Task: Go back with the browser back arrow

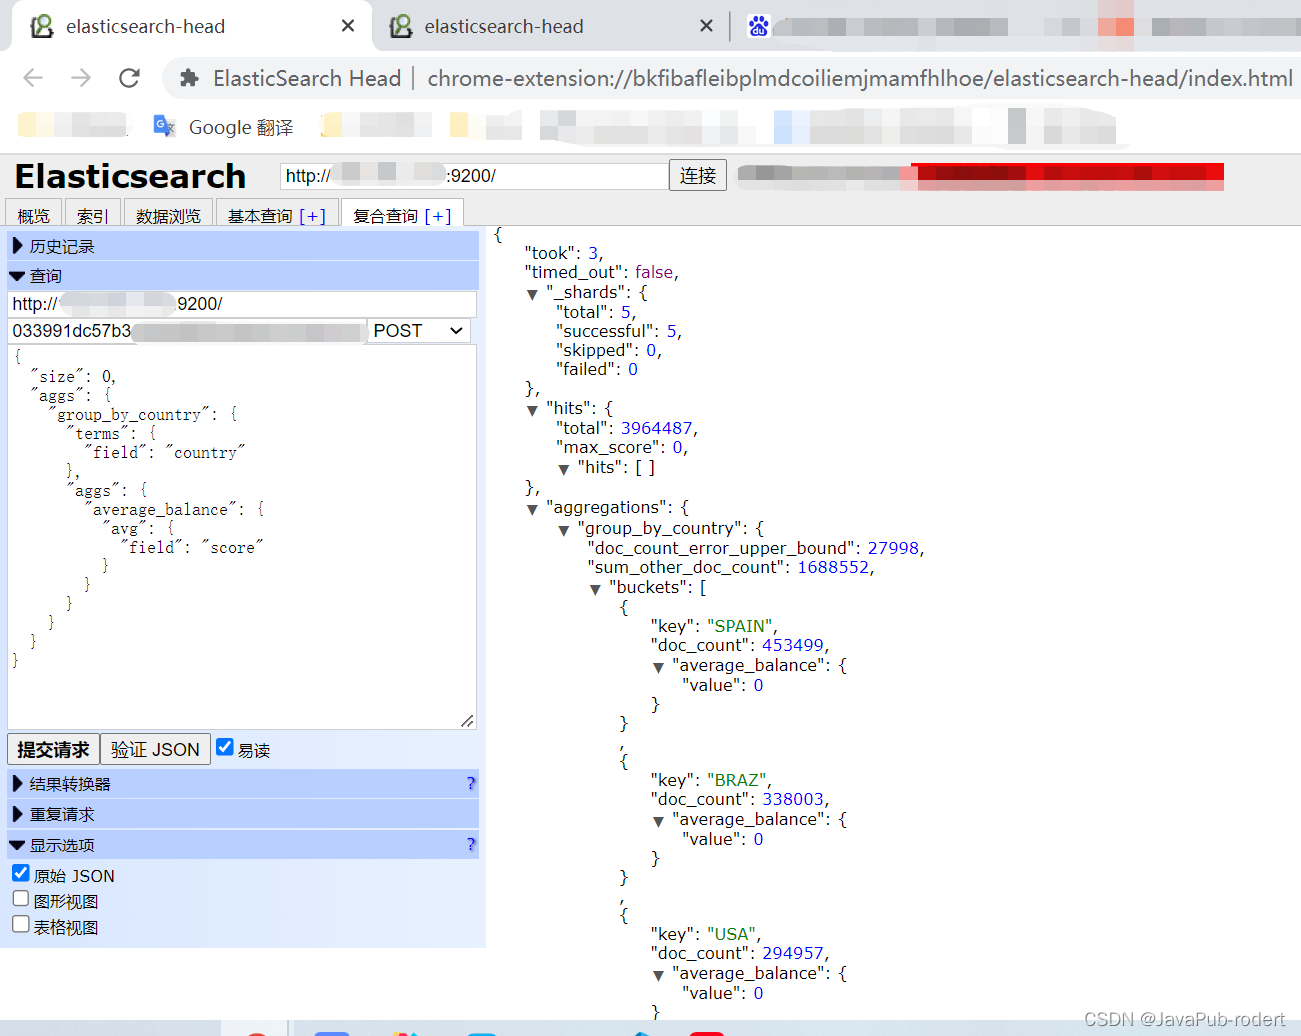Action: (x=33, y=78)
